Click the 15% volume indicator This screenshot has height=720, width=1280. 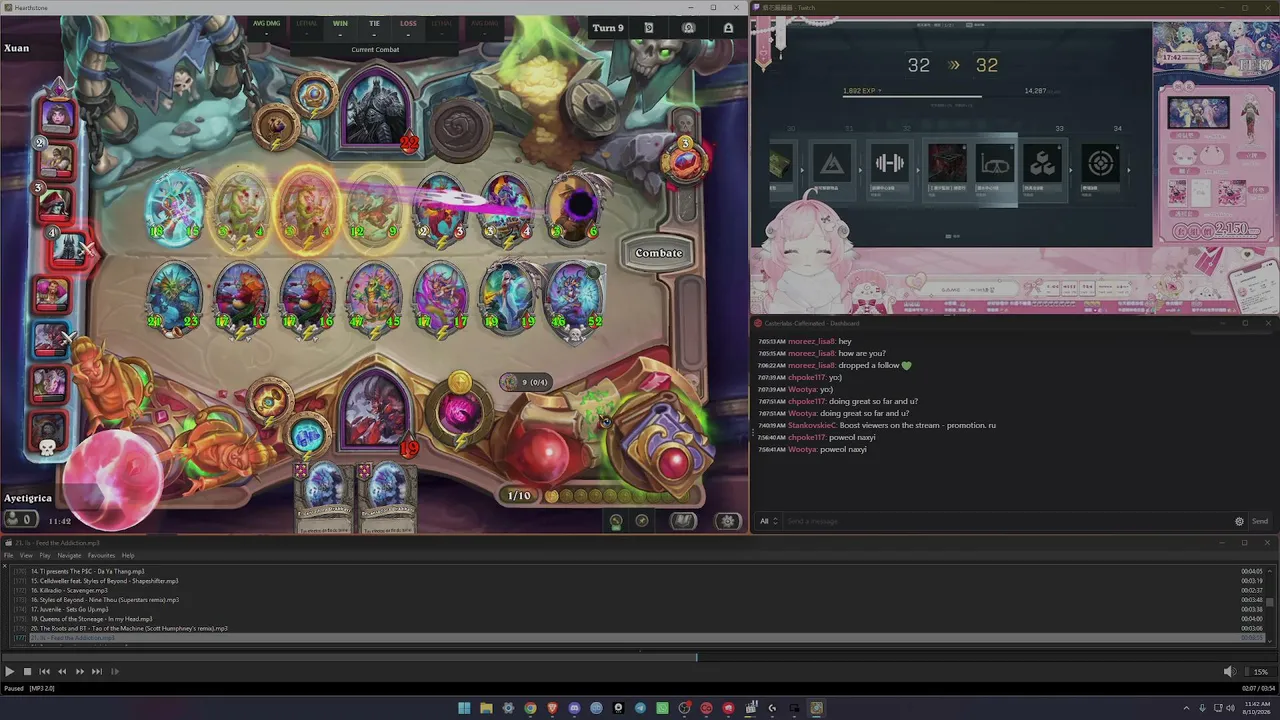click(x=1261, y=672)
